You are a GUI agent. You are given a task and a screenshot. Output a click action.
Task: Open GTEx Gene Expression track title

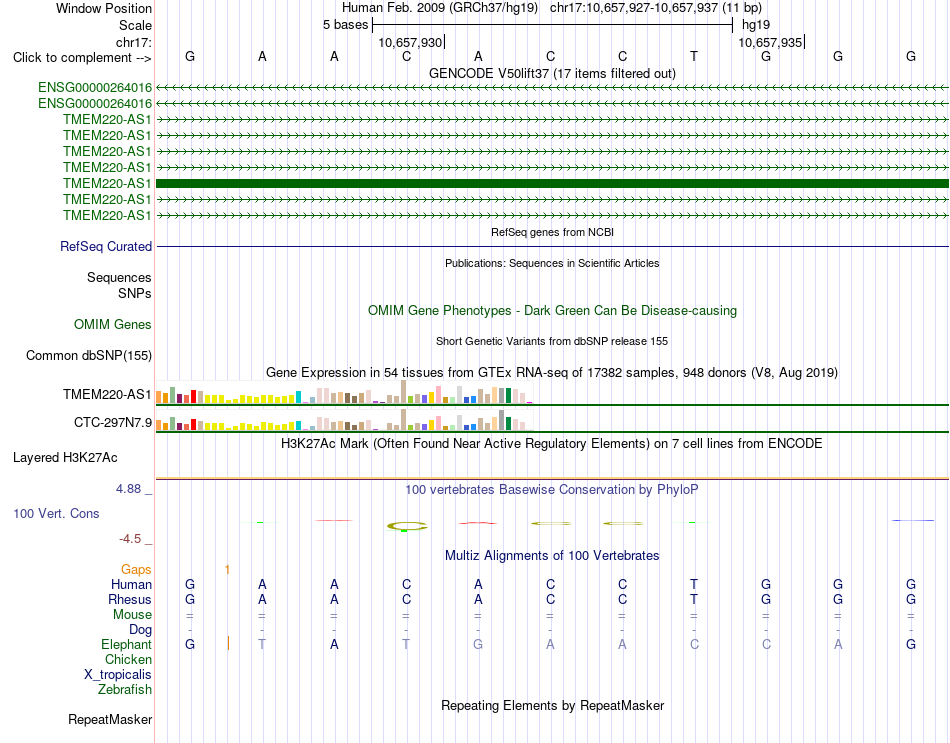point(552,372)
